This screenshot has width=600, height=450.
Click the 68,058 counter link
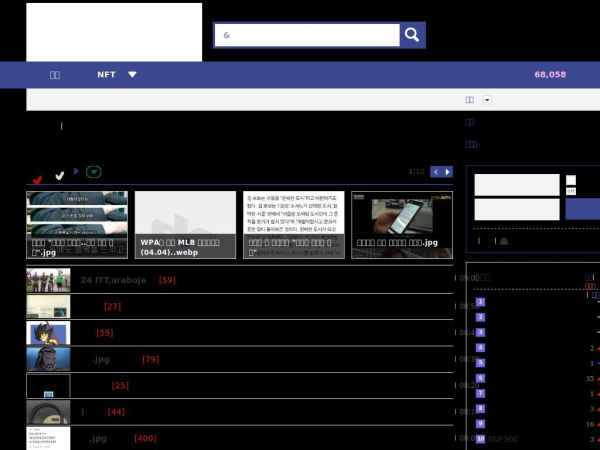pos(550,75)
